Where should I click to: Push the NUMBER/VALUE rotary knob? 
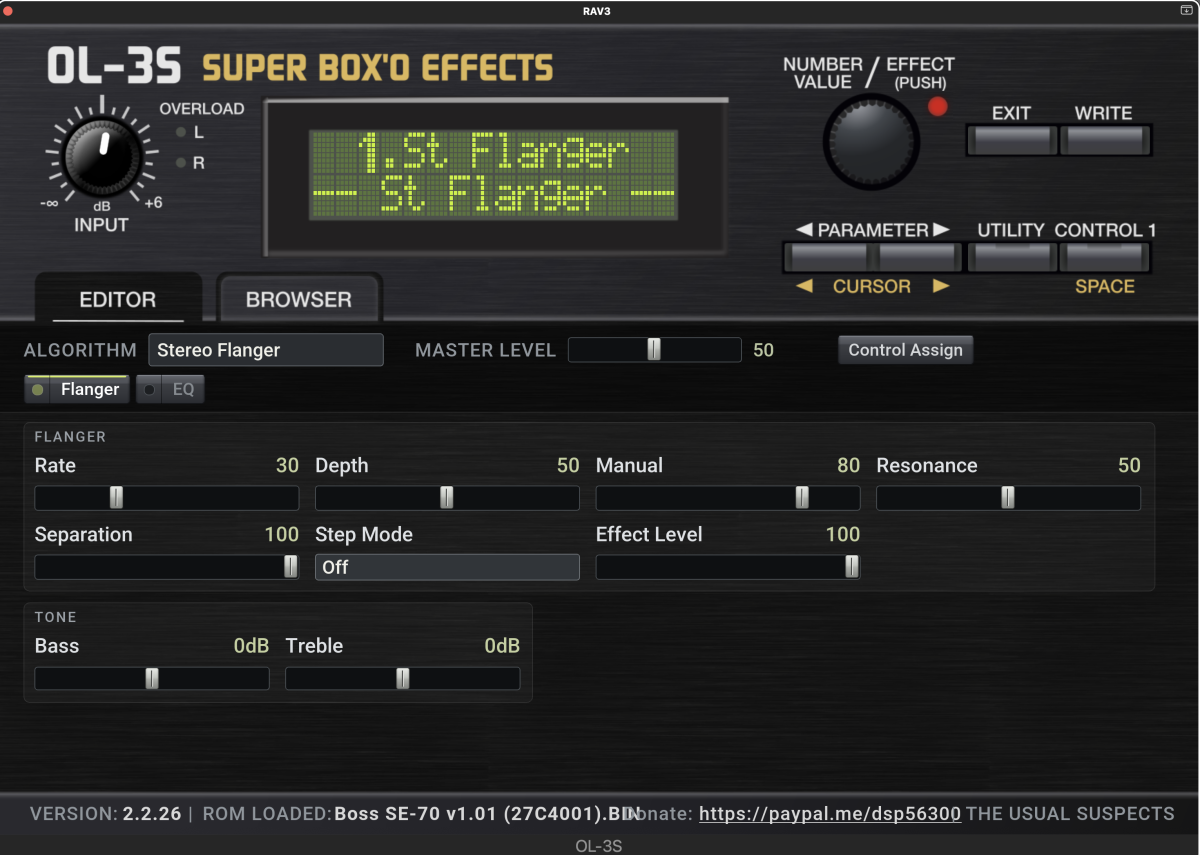tap(870, 143)
